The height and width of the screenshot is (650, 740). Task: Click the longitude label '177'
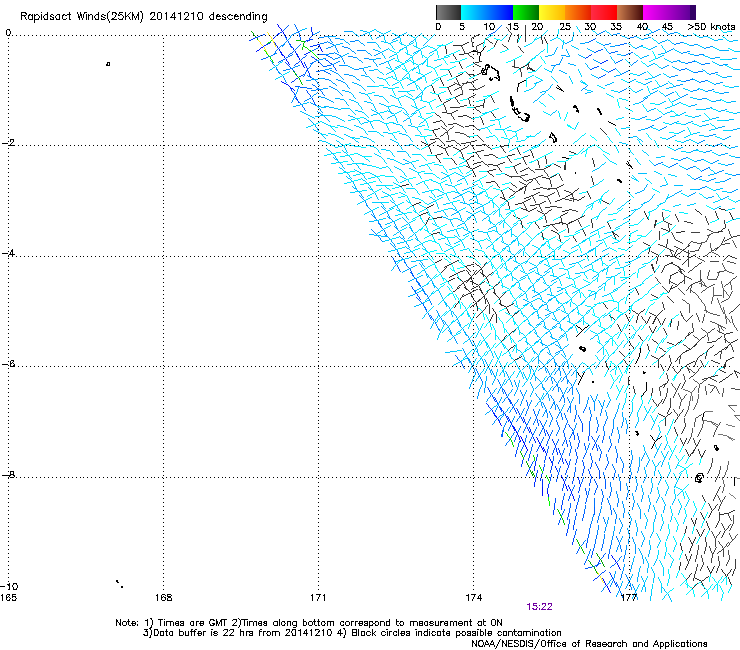pos(629,598)
